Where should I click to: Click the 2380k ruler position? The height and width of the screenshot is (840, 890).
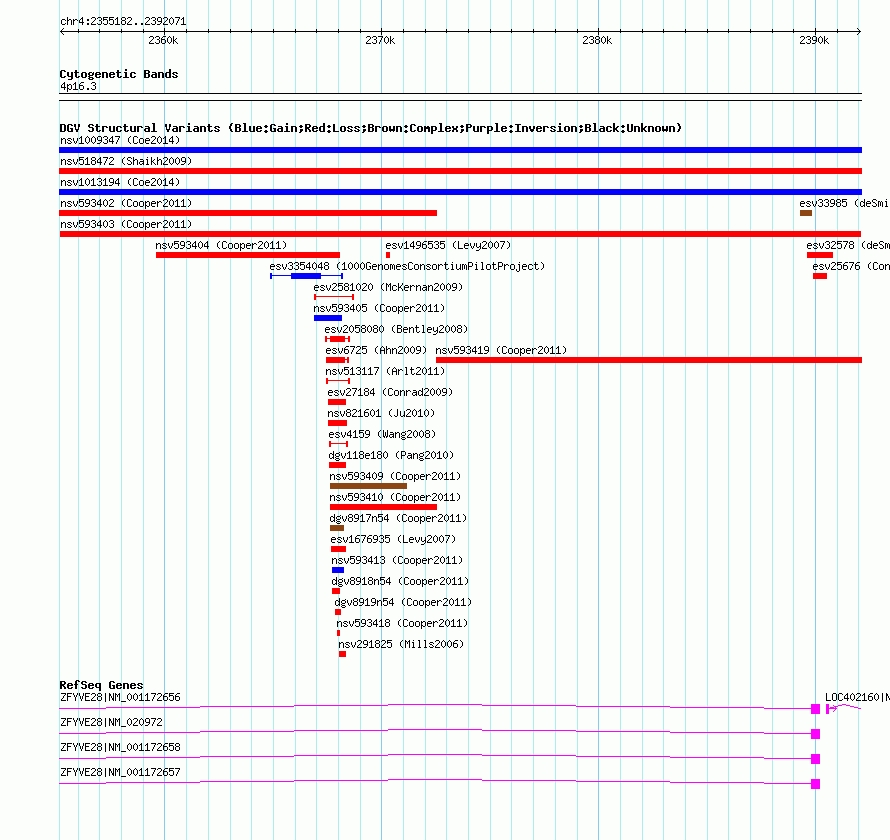pyautogui.click(x=597, y=40)
